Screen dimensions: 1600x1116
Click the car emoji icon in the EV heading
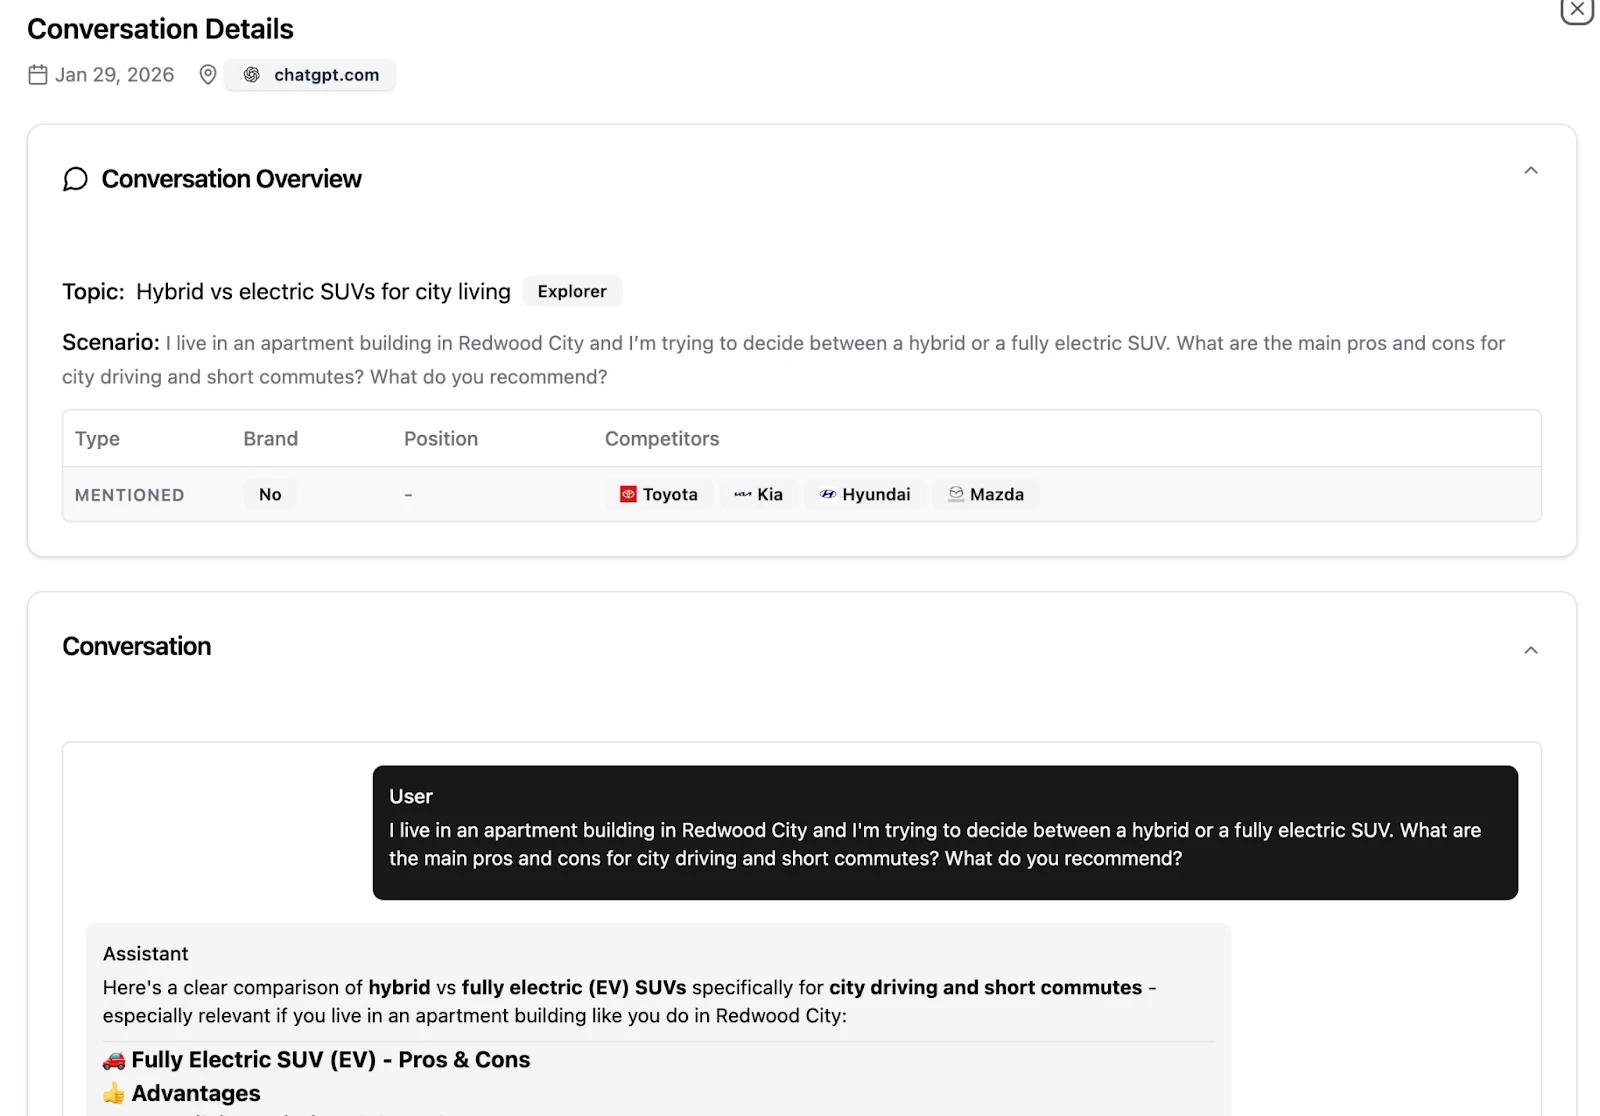(x=114, y=1060)
